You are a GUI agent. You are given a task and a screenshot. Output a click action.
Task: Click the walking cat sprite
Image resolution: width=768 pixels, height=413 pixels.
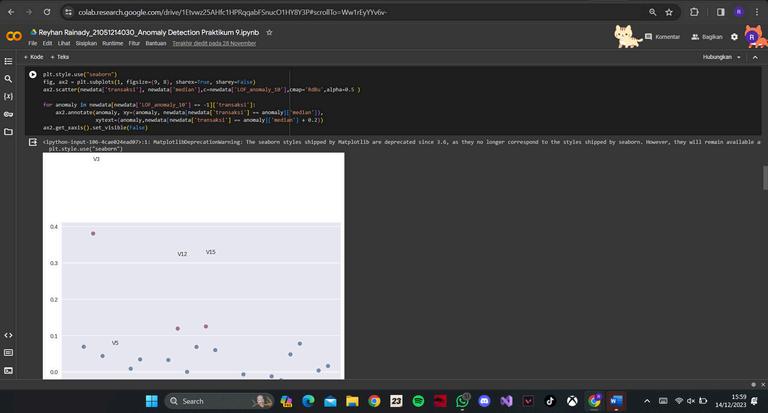coord(626,36)
